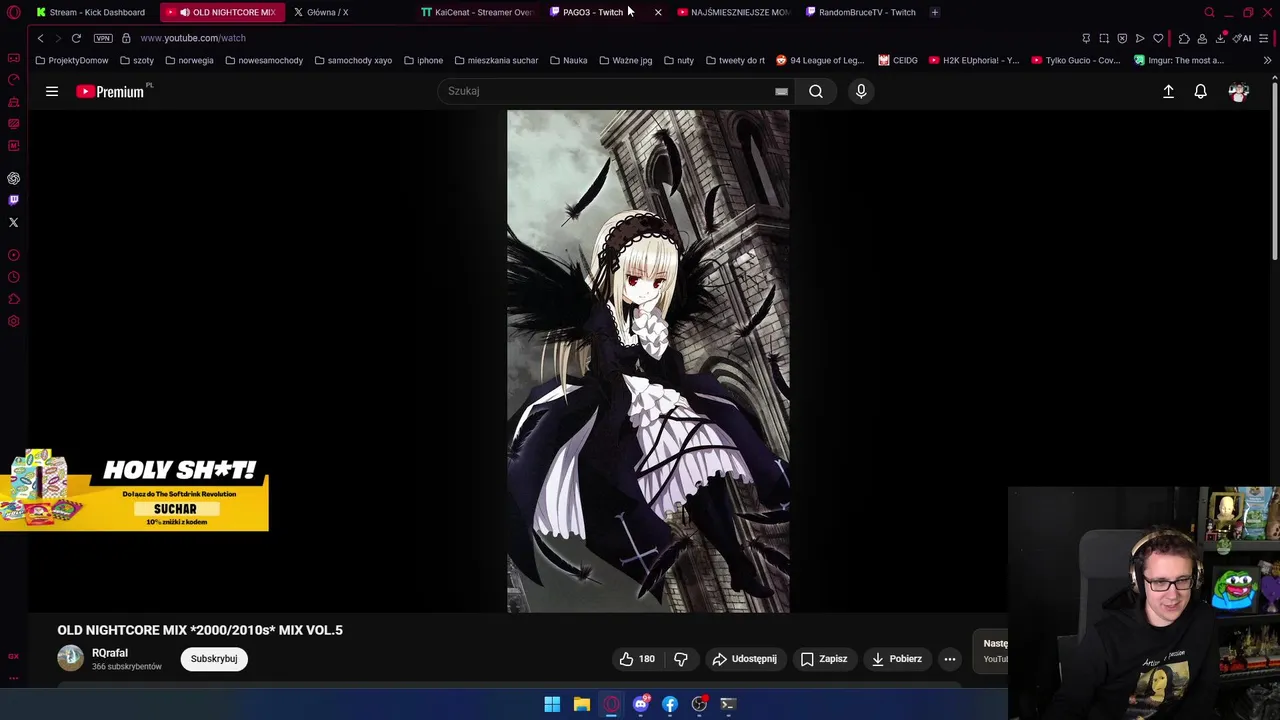This screenshot has height=720, width=1280.
Task: Close the PAGO3 - Twitch tab
Action: click(658, 12)
